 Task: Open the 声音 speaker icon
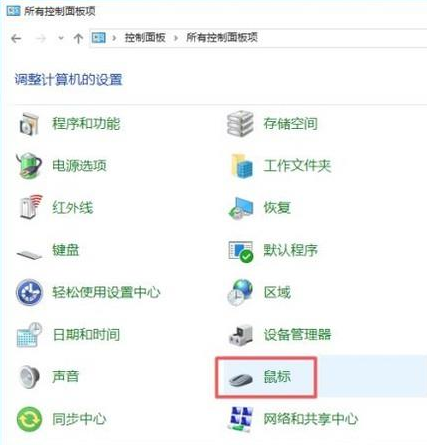[29, 377]
